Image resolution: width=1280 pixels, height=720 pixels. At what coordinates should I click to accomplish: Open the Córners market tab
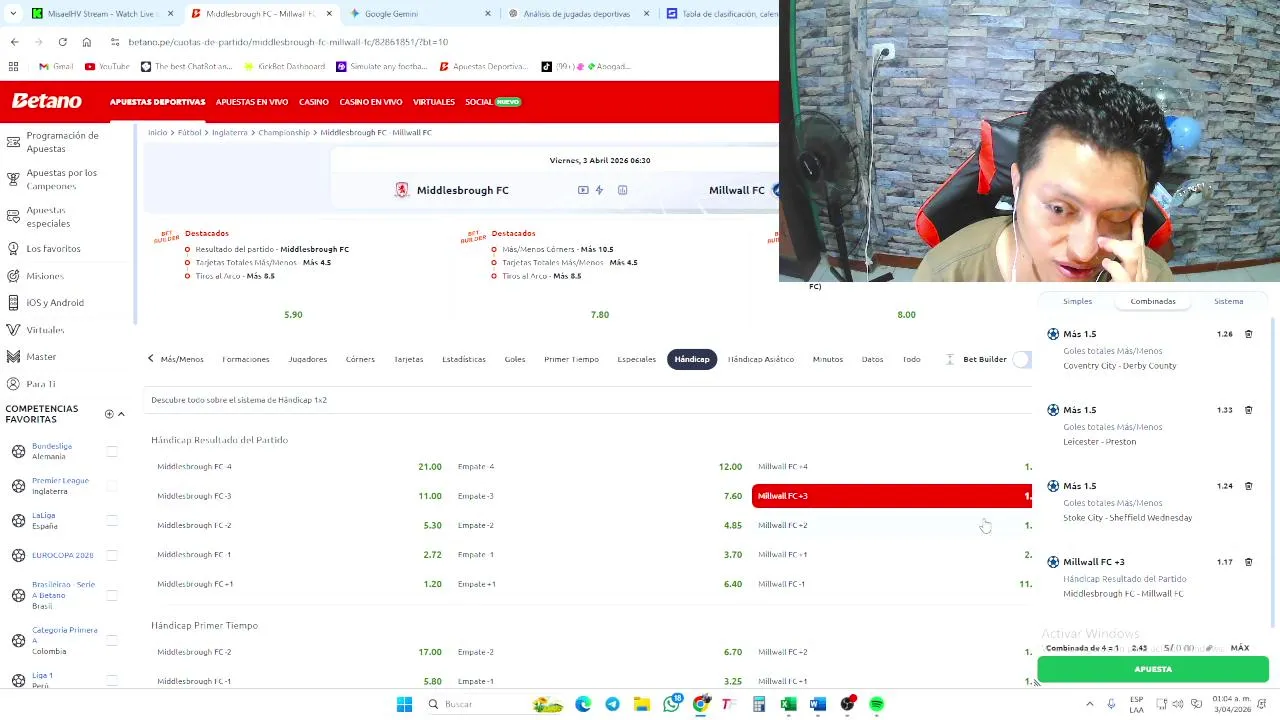(x=360, y=359)
